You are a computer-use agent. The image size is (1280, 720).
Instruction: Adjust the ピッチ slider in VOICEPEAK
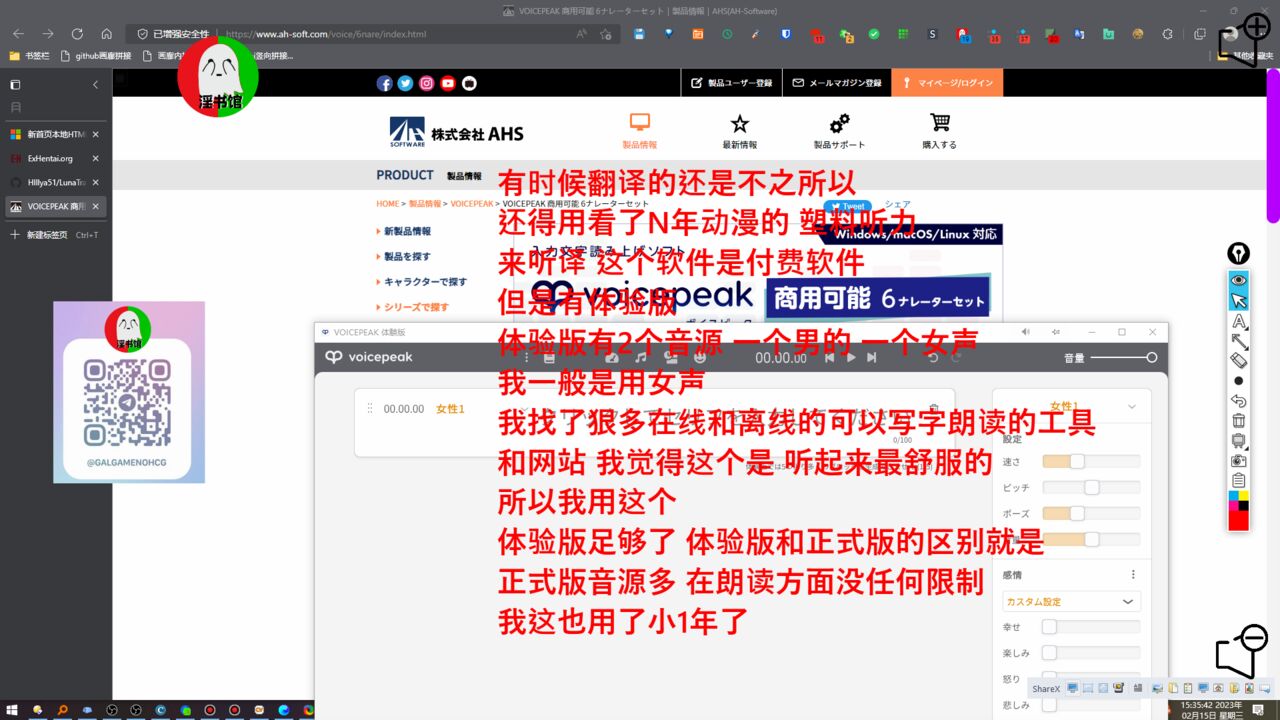coord(1091,487)
